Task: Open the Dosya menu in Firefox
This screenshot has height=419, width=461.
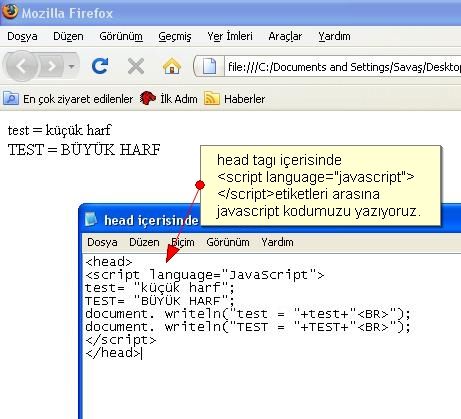Action: click(x=22, y=36)
